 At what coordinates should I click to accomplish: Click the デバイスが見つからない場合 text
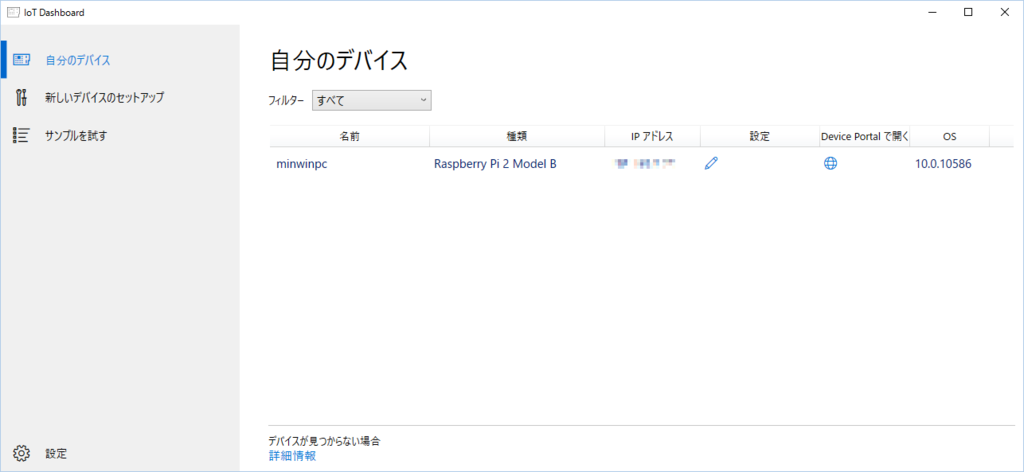pos(325,441)
